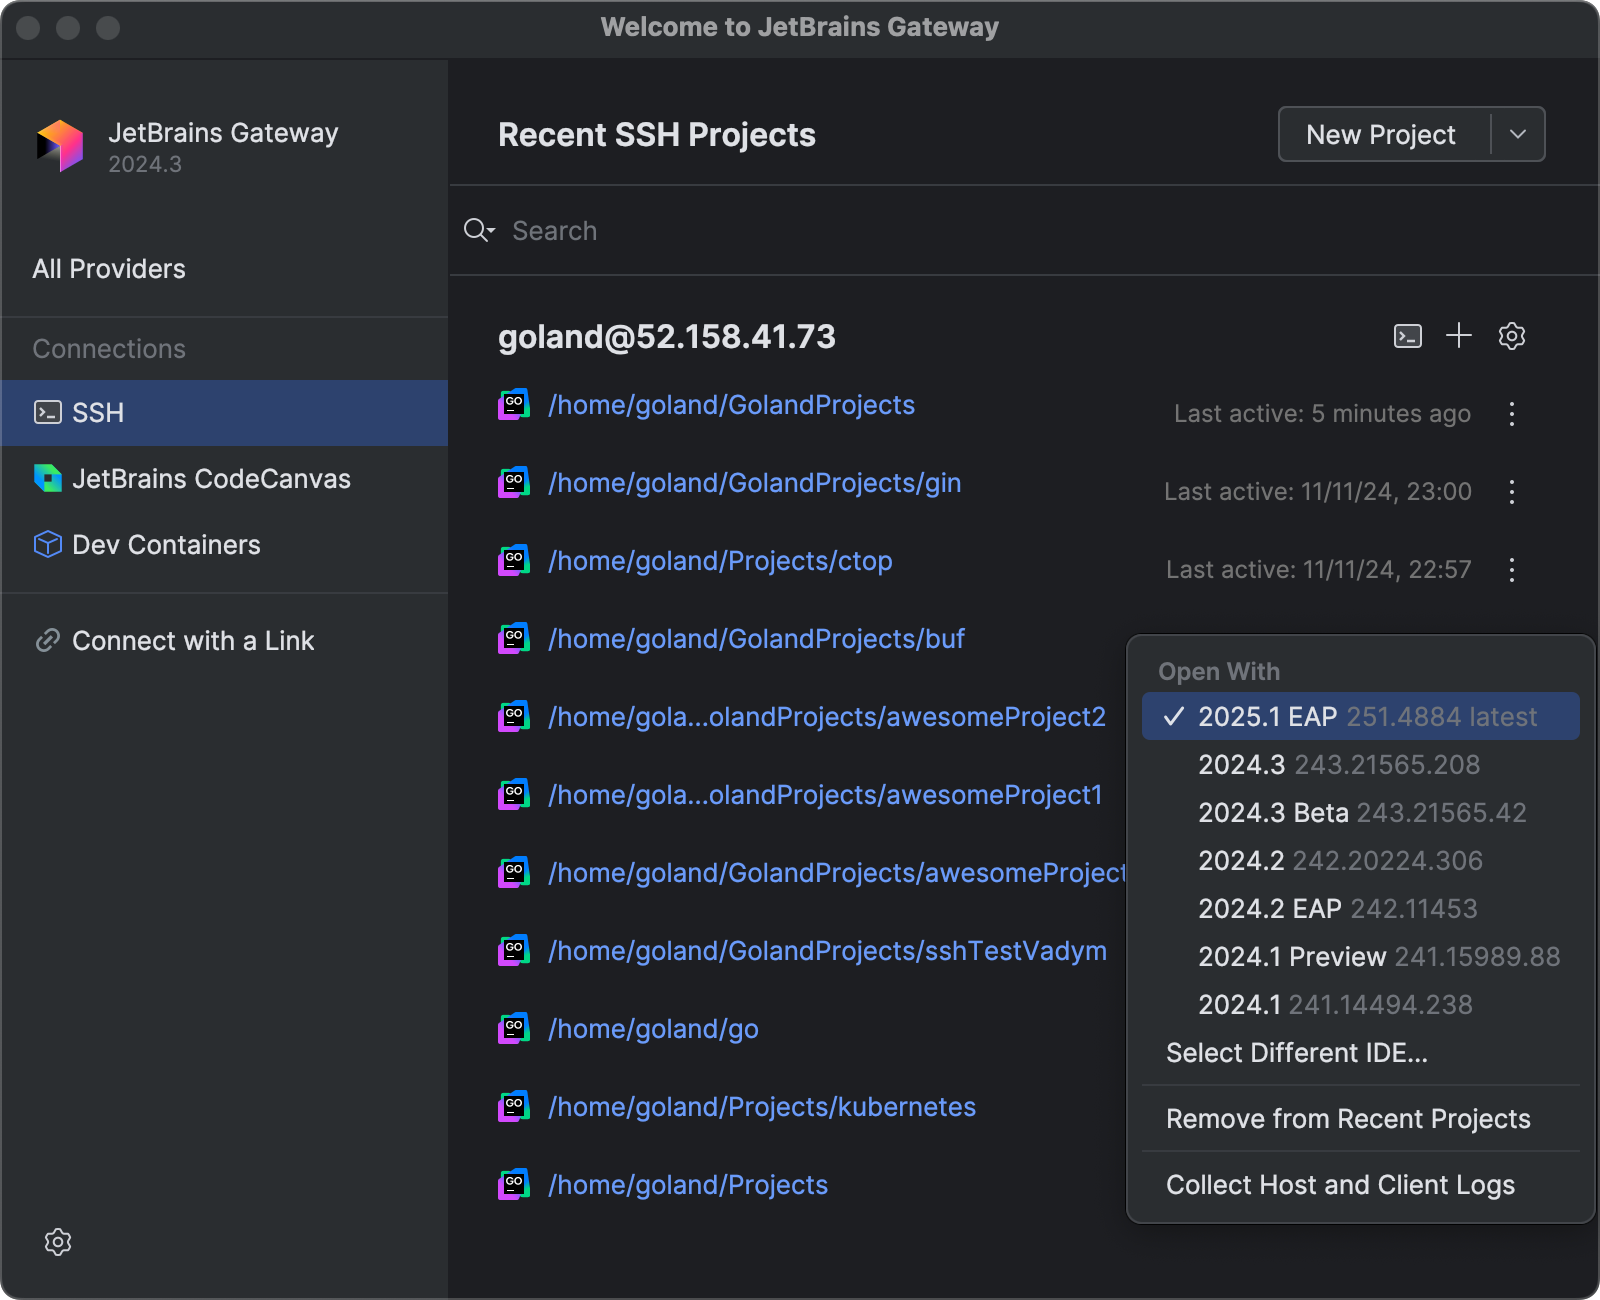Image resolution: width=1600 pixels, height=1300 pixels.
Task: Open options menu for GolandProjects/gin project
Action: [x=1512, y=492]
